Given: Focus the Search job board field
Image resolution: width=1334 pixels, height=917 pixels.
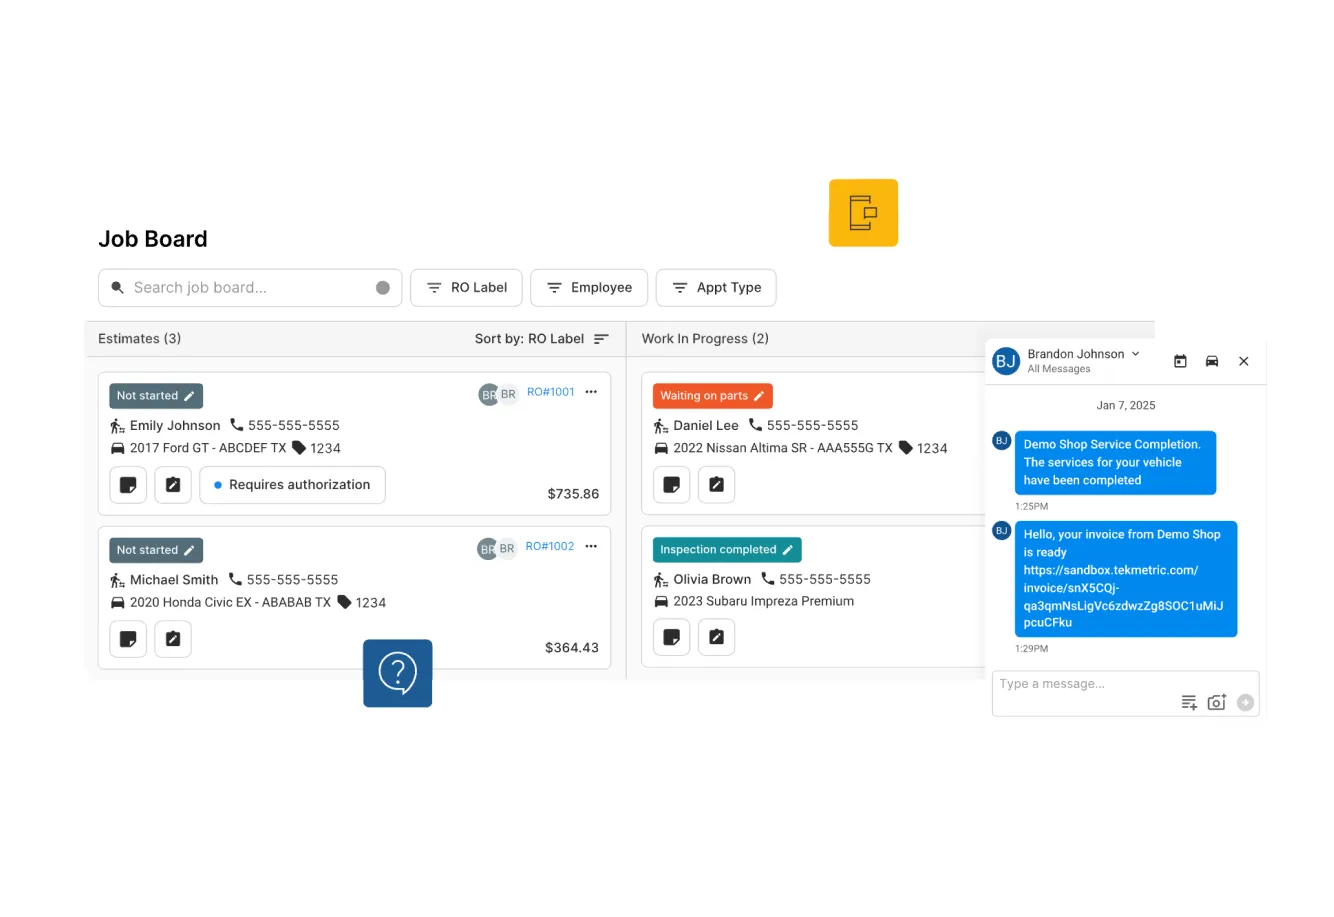Looking at the screenshot, I should click(250, 287).
